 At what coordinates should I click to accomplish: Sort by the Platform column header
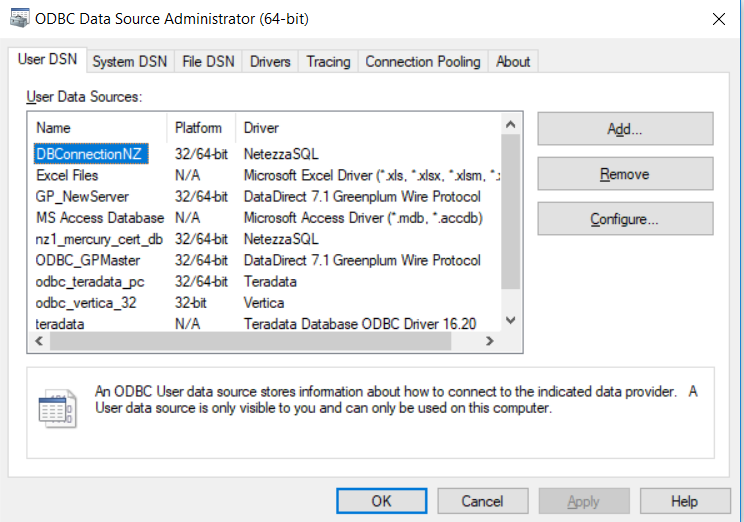pyautogui.click(x=201, y=128)
